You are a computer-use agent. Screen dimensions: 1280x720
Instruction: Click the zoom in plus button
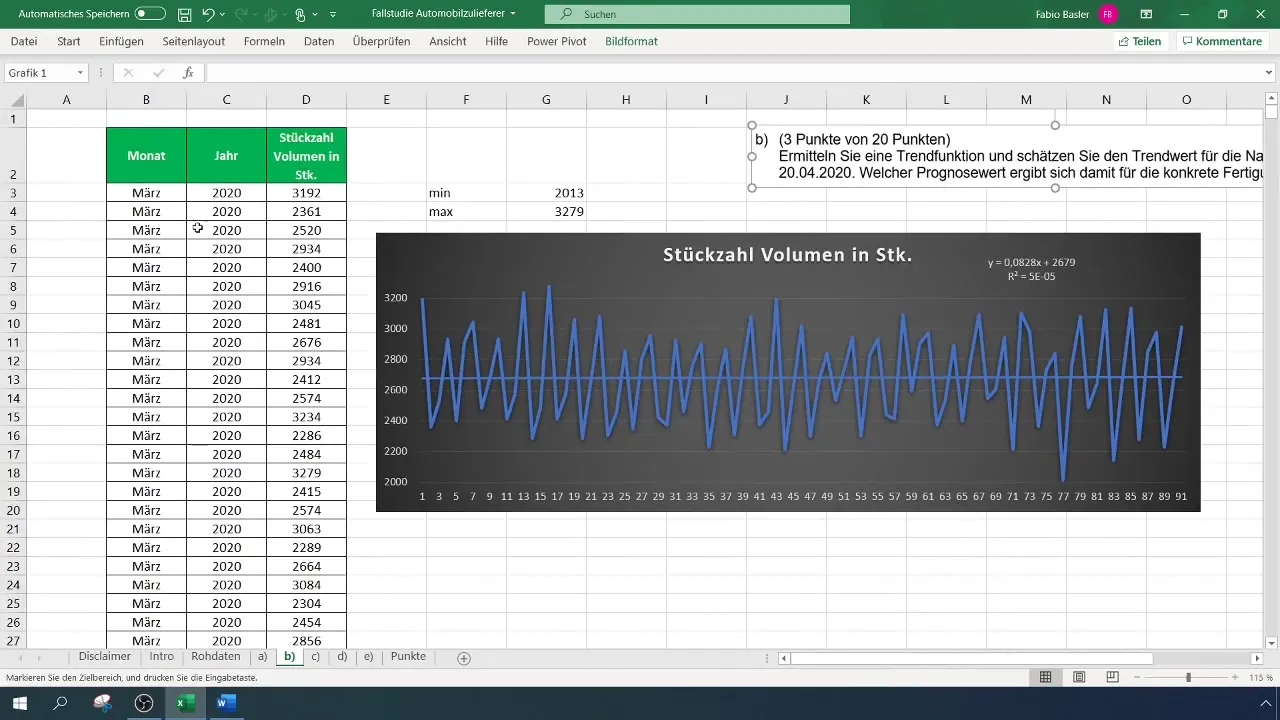coord(1236,677)
